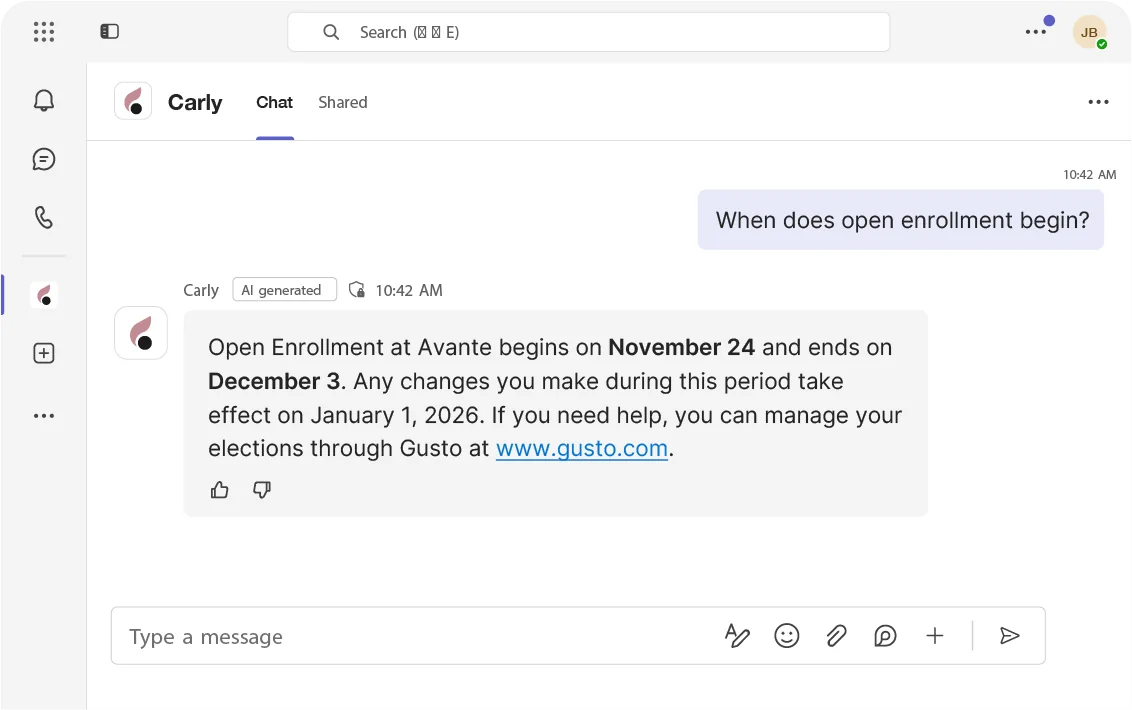Screen dimensions: 1132x710
Task: Attach a file with paperclip
Action: point(836,636)
